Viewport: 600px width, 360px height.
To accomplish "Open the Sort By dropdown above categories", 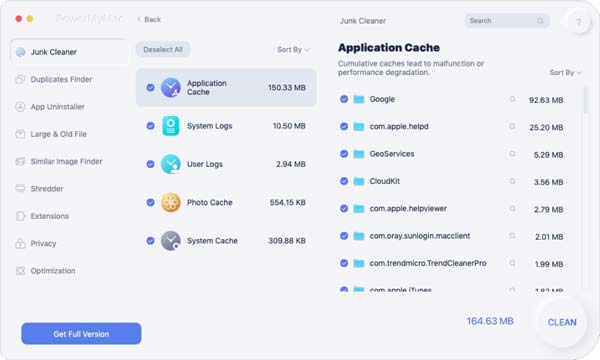I will [x=293, y=50].
